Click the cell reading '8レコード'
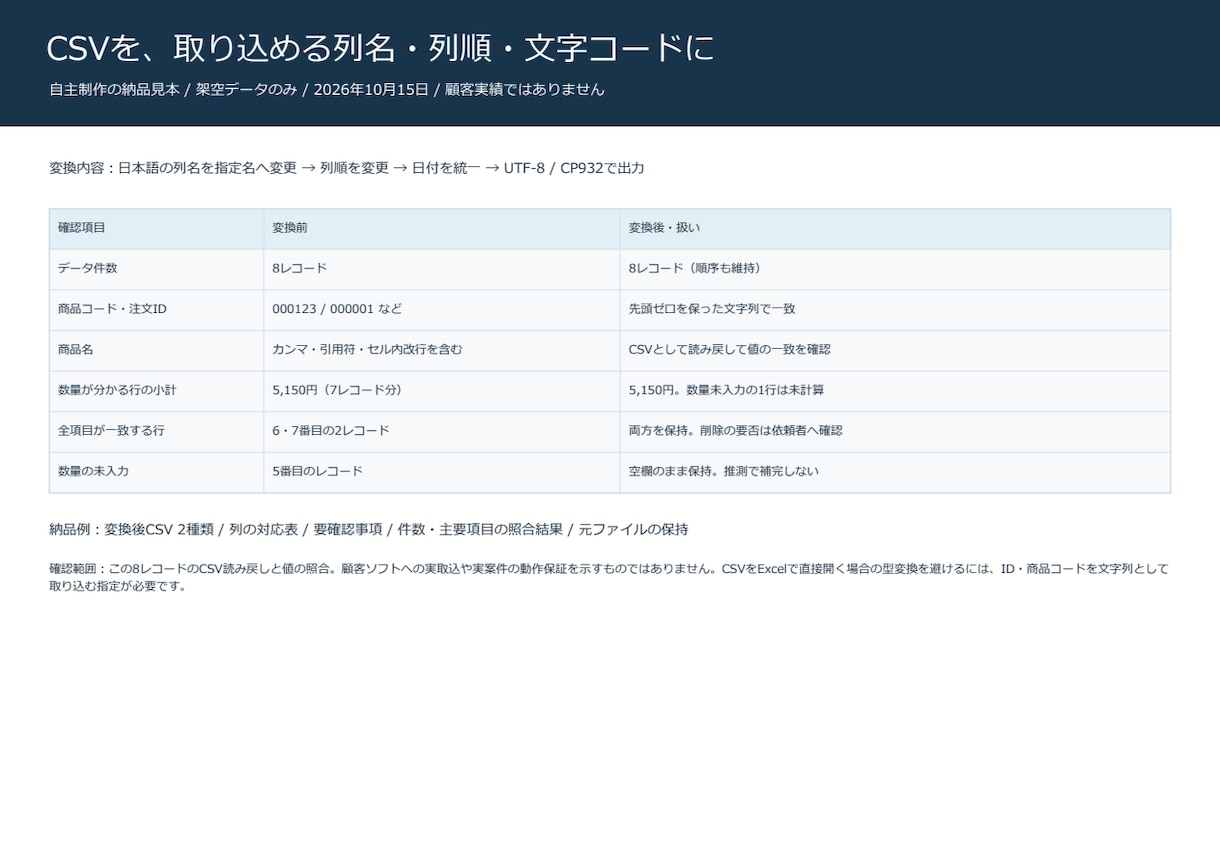1220x863 pixels. coord(442,269)
